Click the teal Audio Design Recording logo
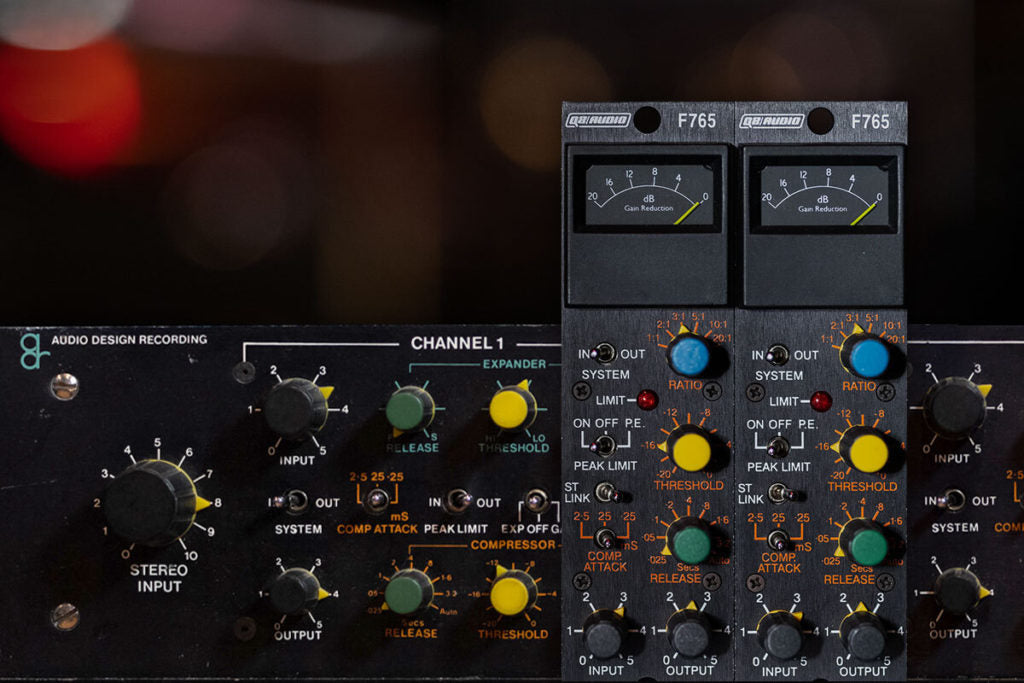Viewport: 1024px width, 683px height. (34, 351)
